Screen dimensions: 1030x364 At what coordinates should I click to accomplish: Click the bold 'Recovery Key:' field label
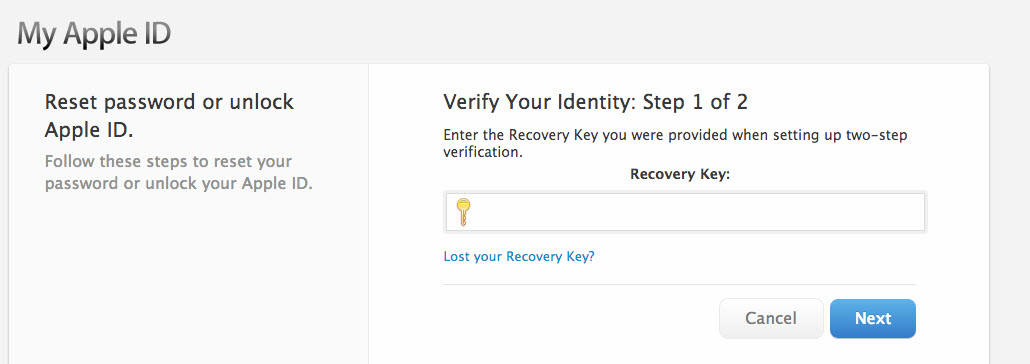click(x=680, y=174)
